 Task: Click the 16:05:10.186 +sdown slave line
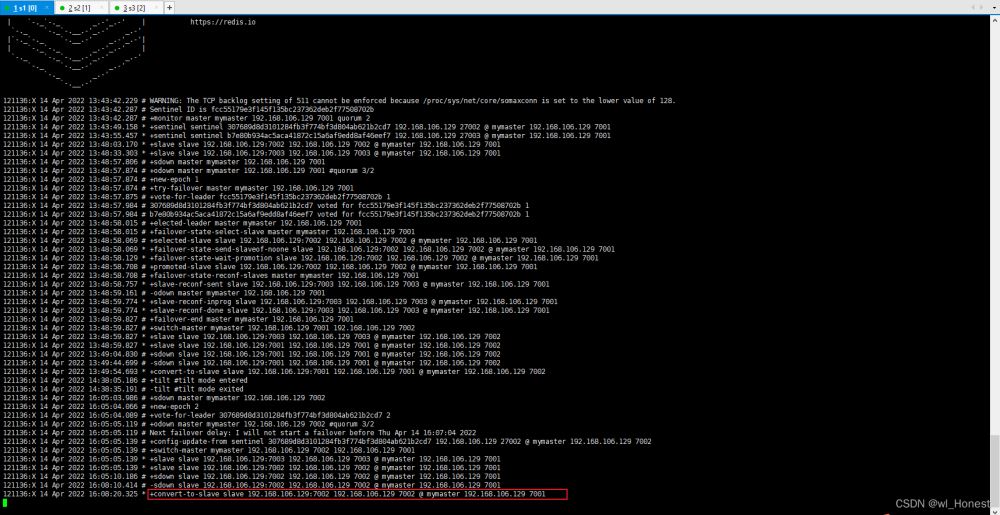coord(252,475)
